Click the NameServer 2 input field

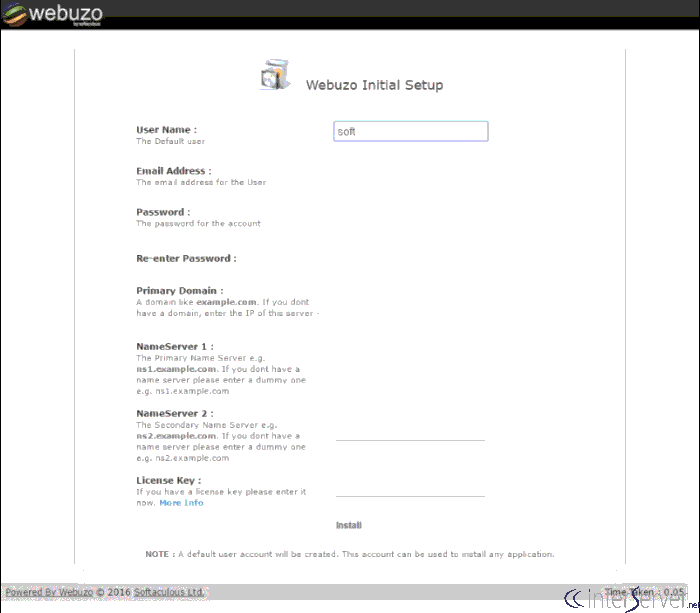click(410, 431)
